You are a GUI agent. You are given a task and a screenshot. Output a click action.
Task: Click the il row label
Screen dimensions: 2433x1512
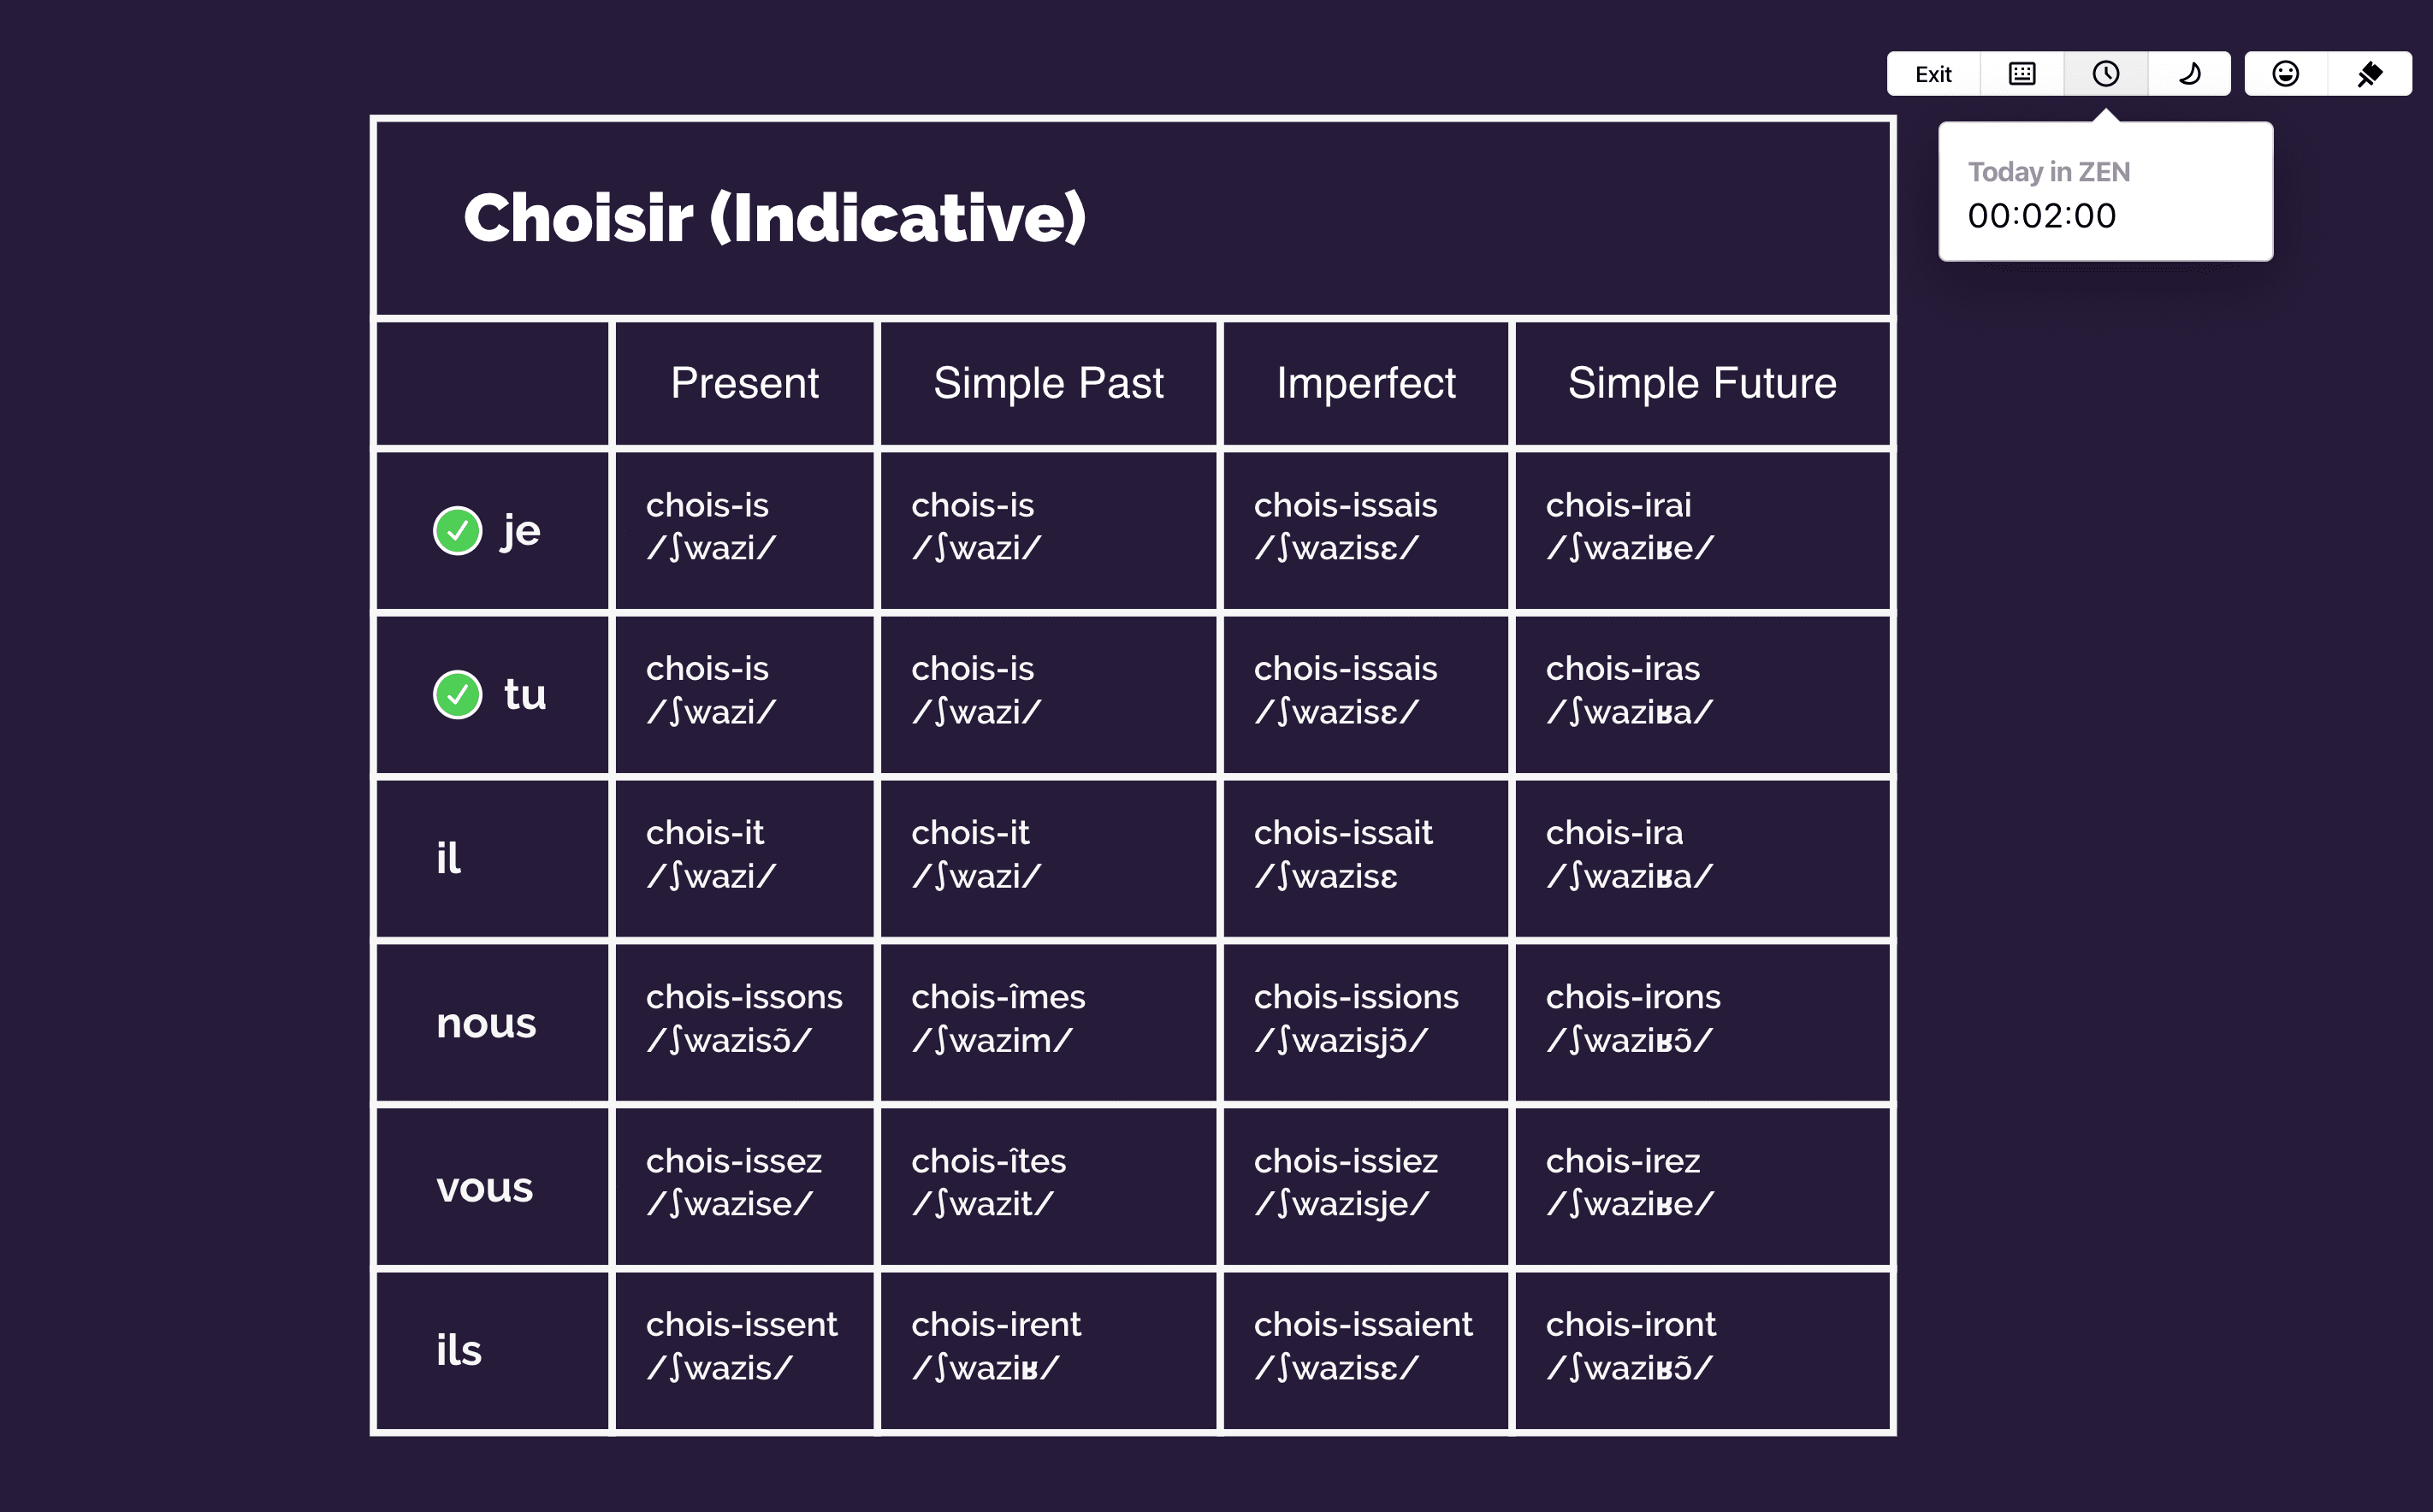(x=448, y=858)
